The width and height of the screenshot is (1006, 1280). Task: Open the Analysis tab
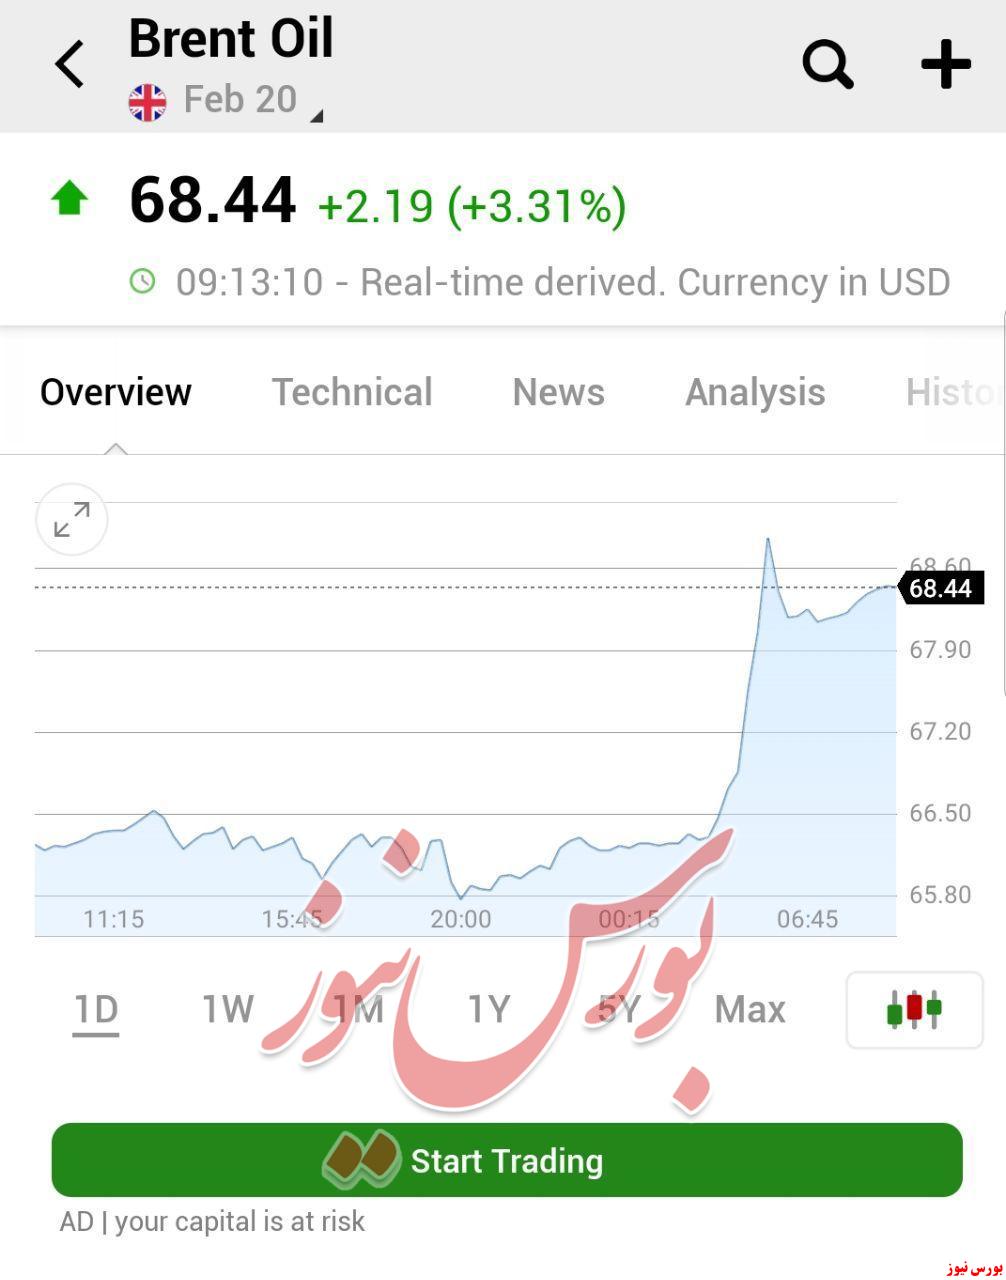(x=755, y=392)
